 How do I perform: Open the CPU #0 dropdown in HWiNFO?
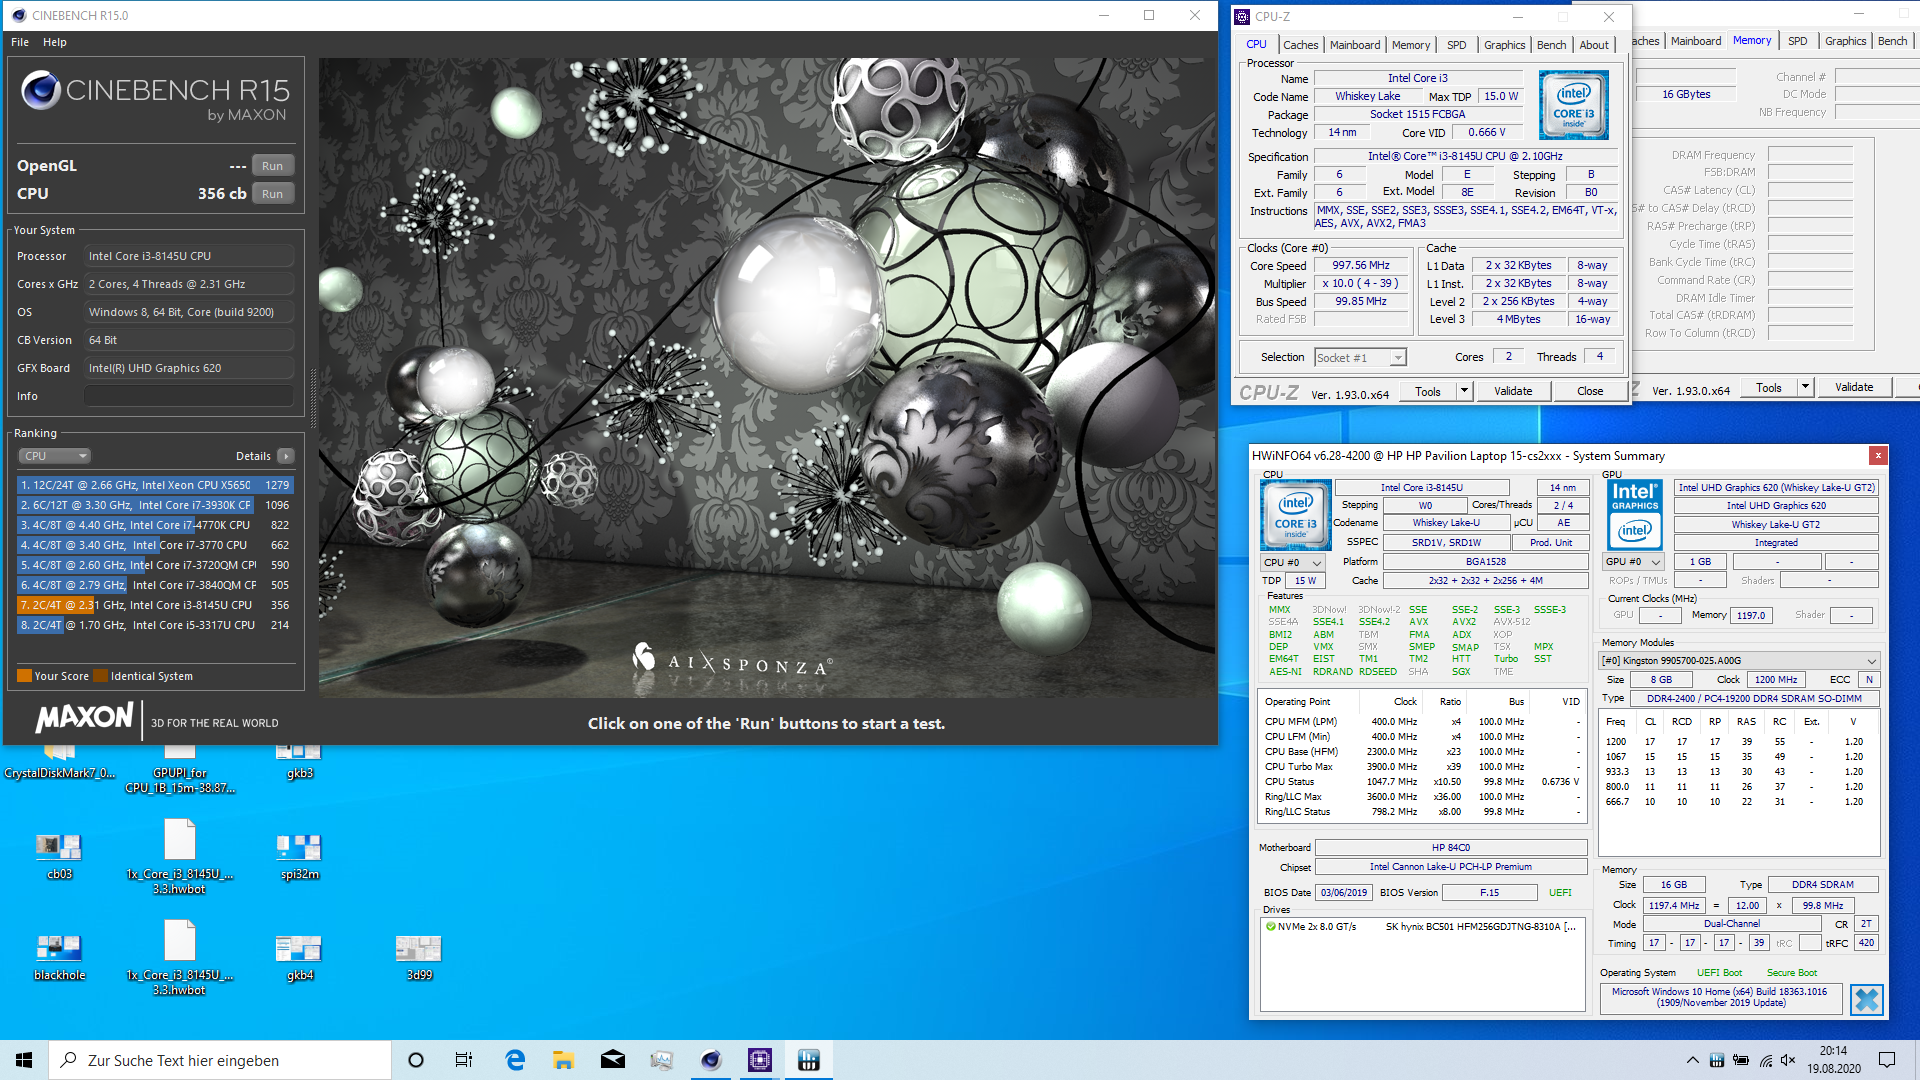click(1293, 563)
